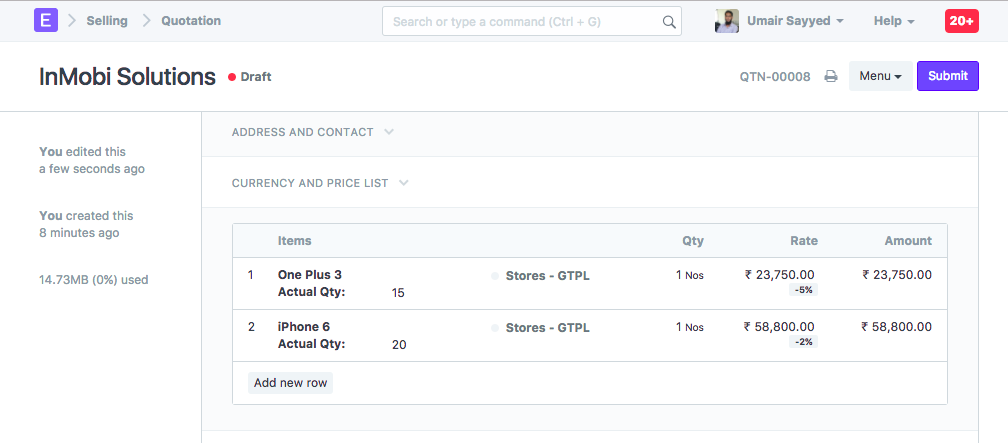Click the search magnifier icon
1008x443 pixels.
tap(669, 21)
